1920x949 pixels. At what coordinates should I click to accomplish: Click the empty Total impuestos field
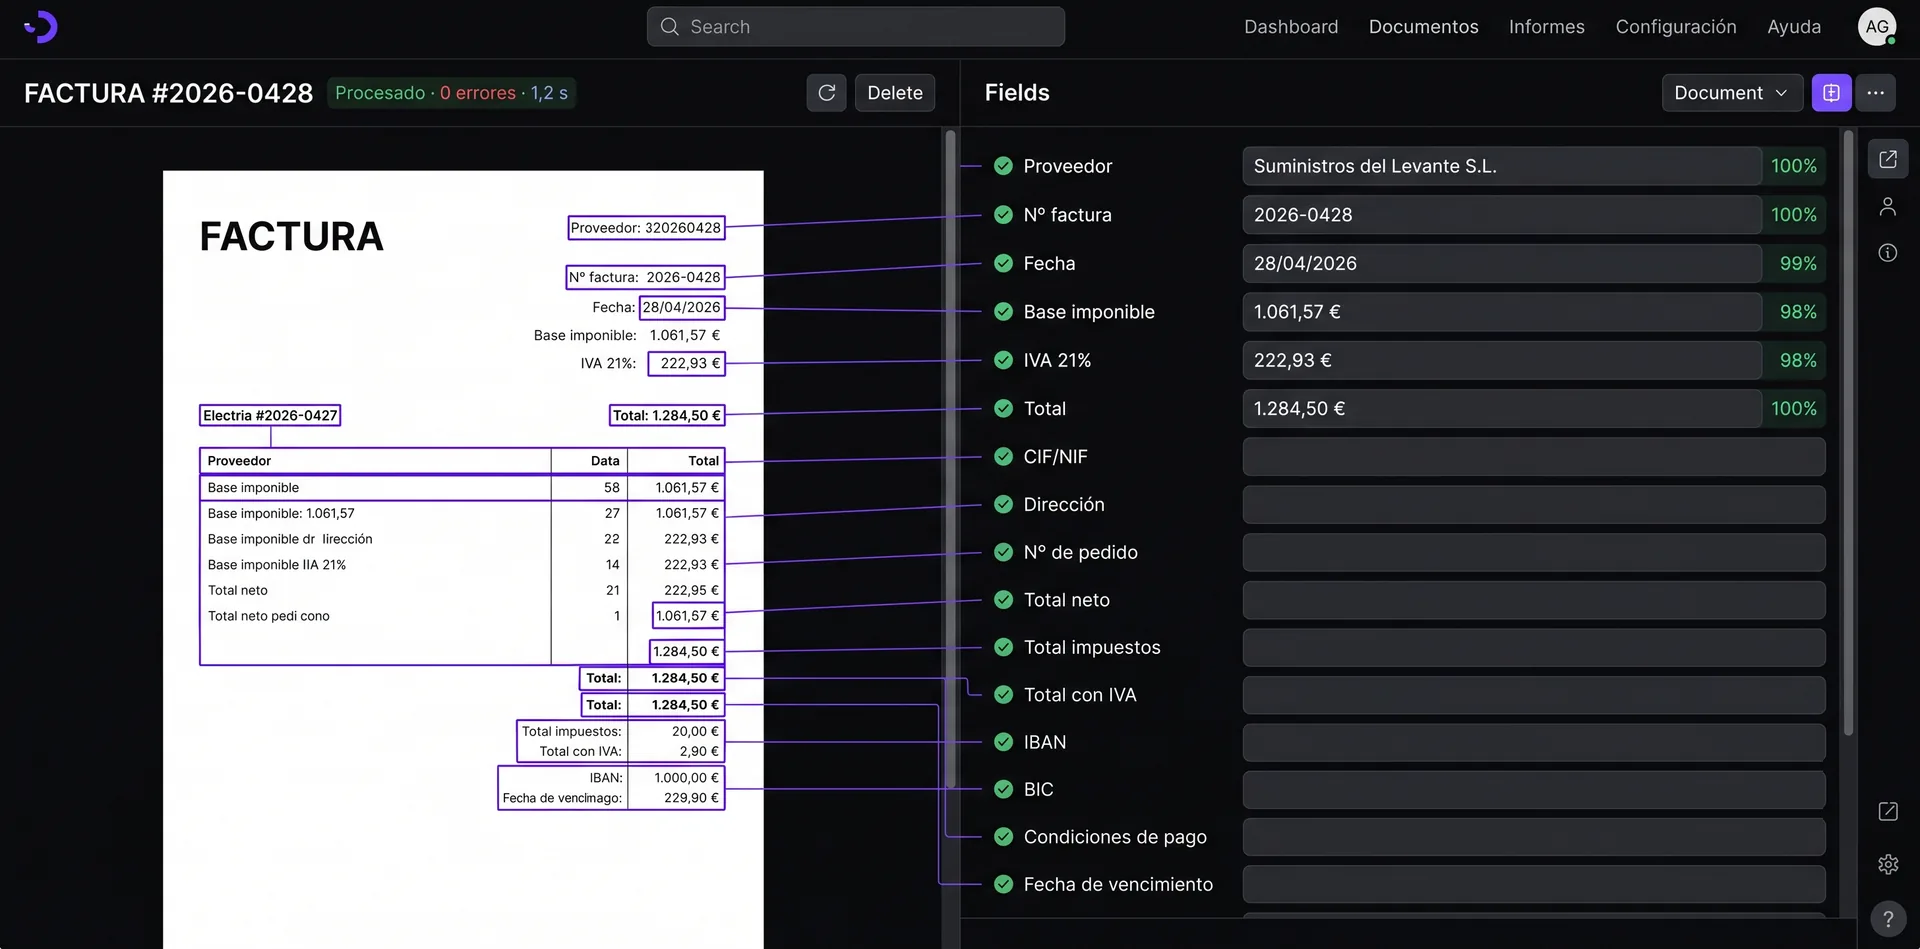[1534, 647]
